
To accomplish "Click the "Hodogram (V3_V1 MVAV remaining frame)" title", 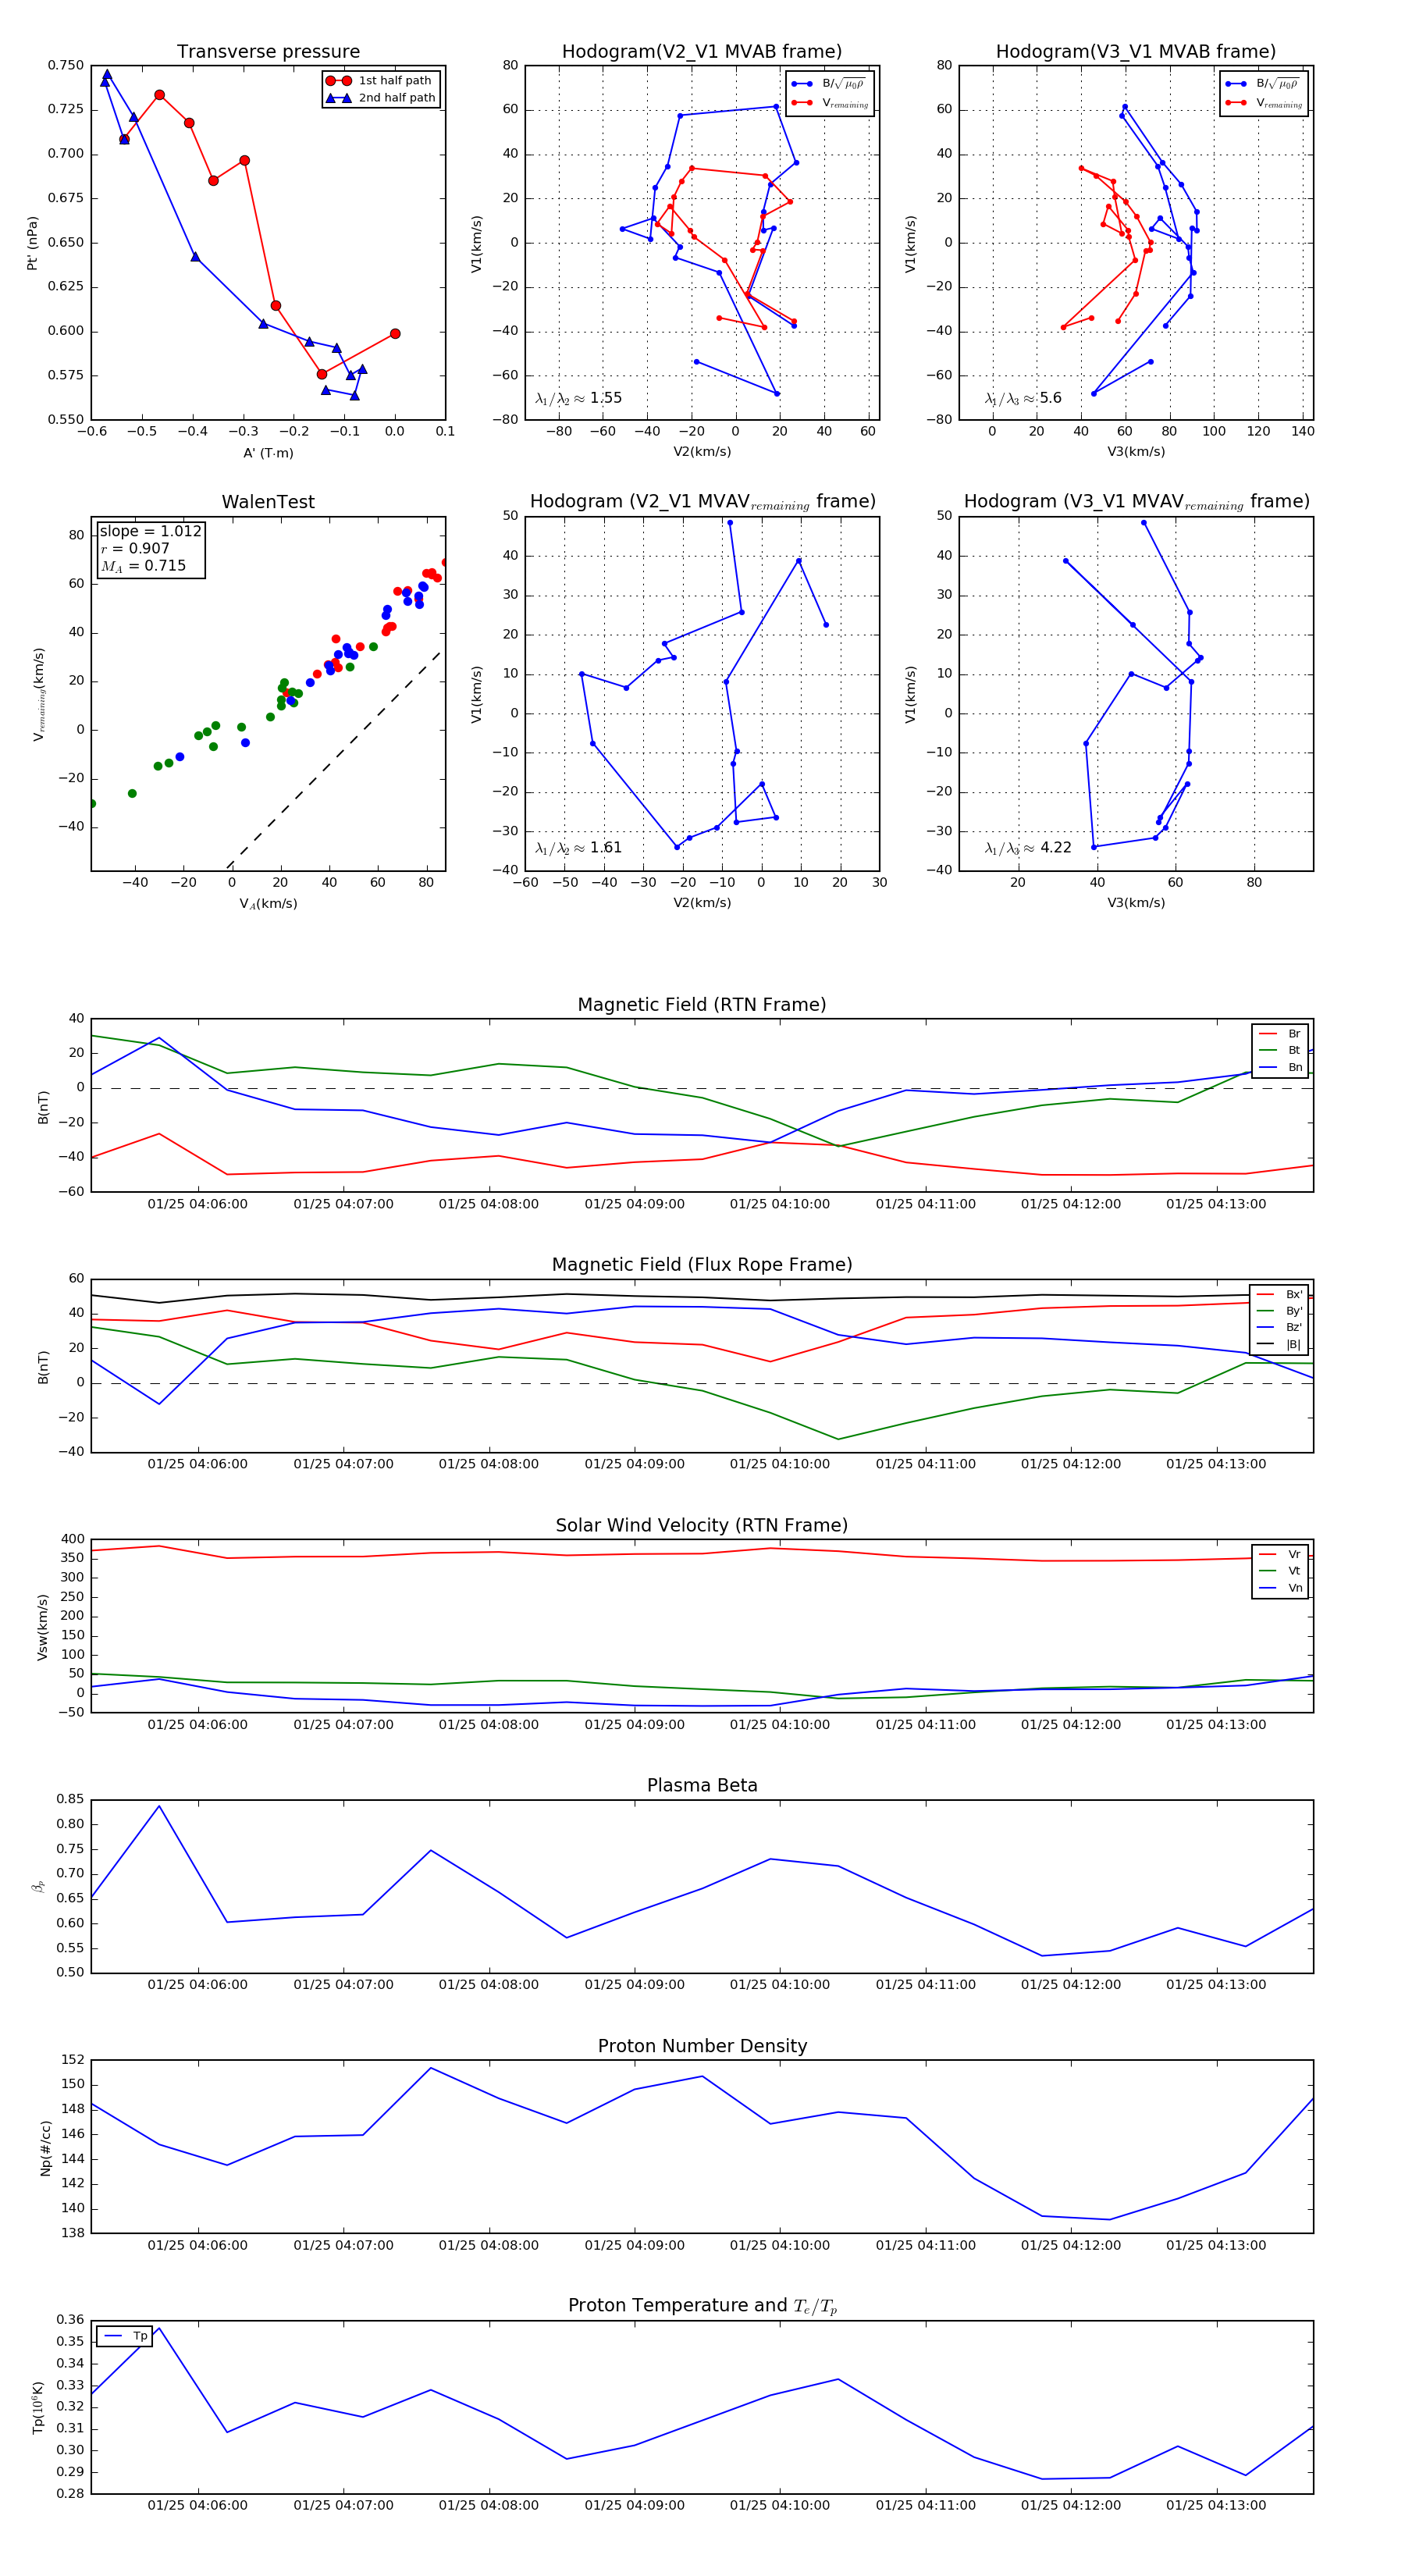I will coord(1136,502).
